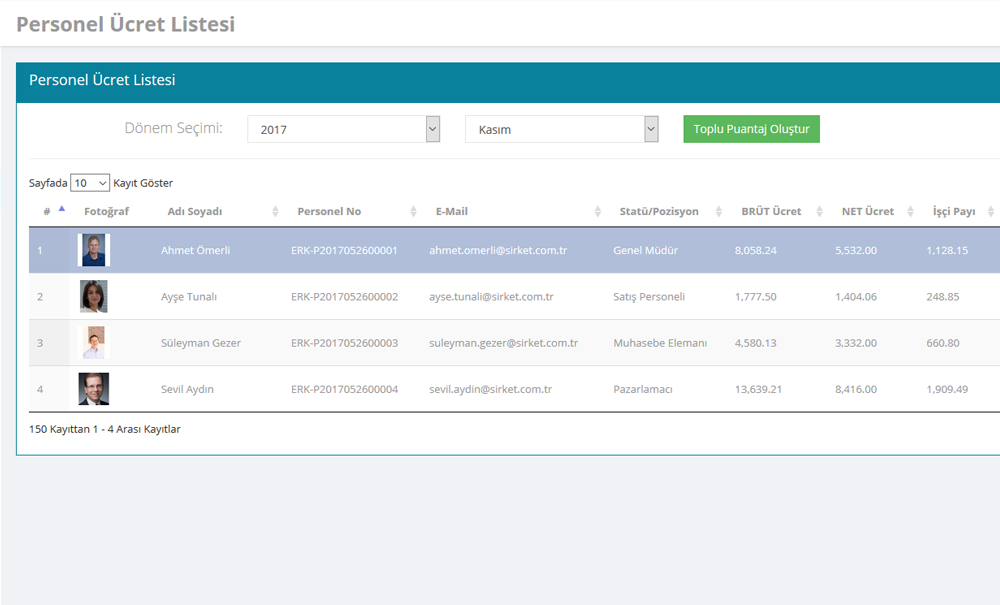Open the year dropdown showing 2017
Viewport: 1000px width, 605px height.
coord(343,129)
